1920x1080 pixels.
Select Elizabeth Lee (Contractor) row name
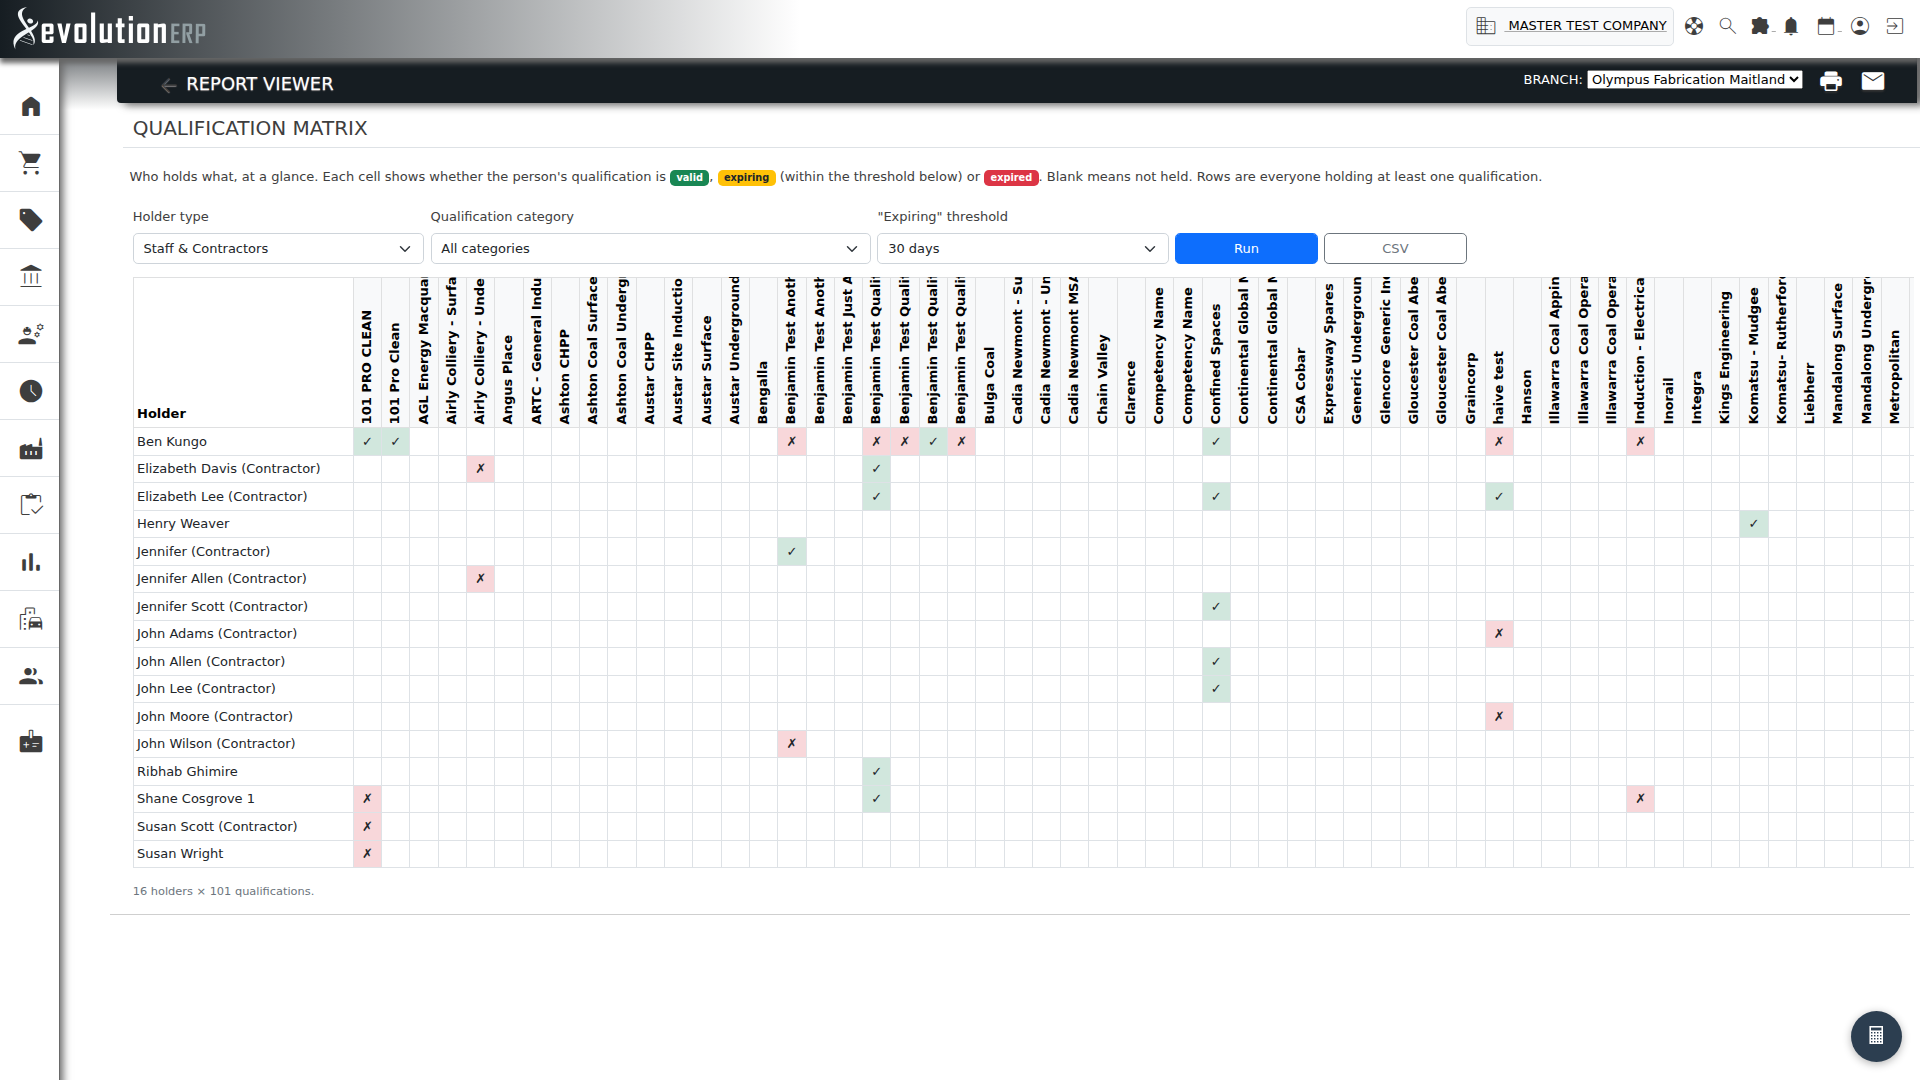pyautogui.click(x=222, y=497)
